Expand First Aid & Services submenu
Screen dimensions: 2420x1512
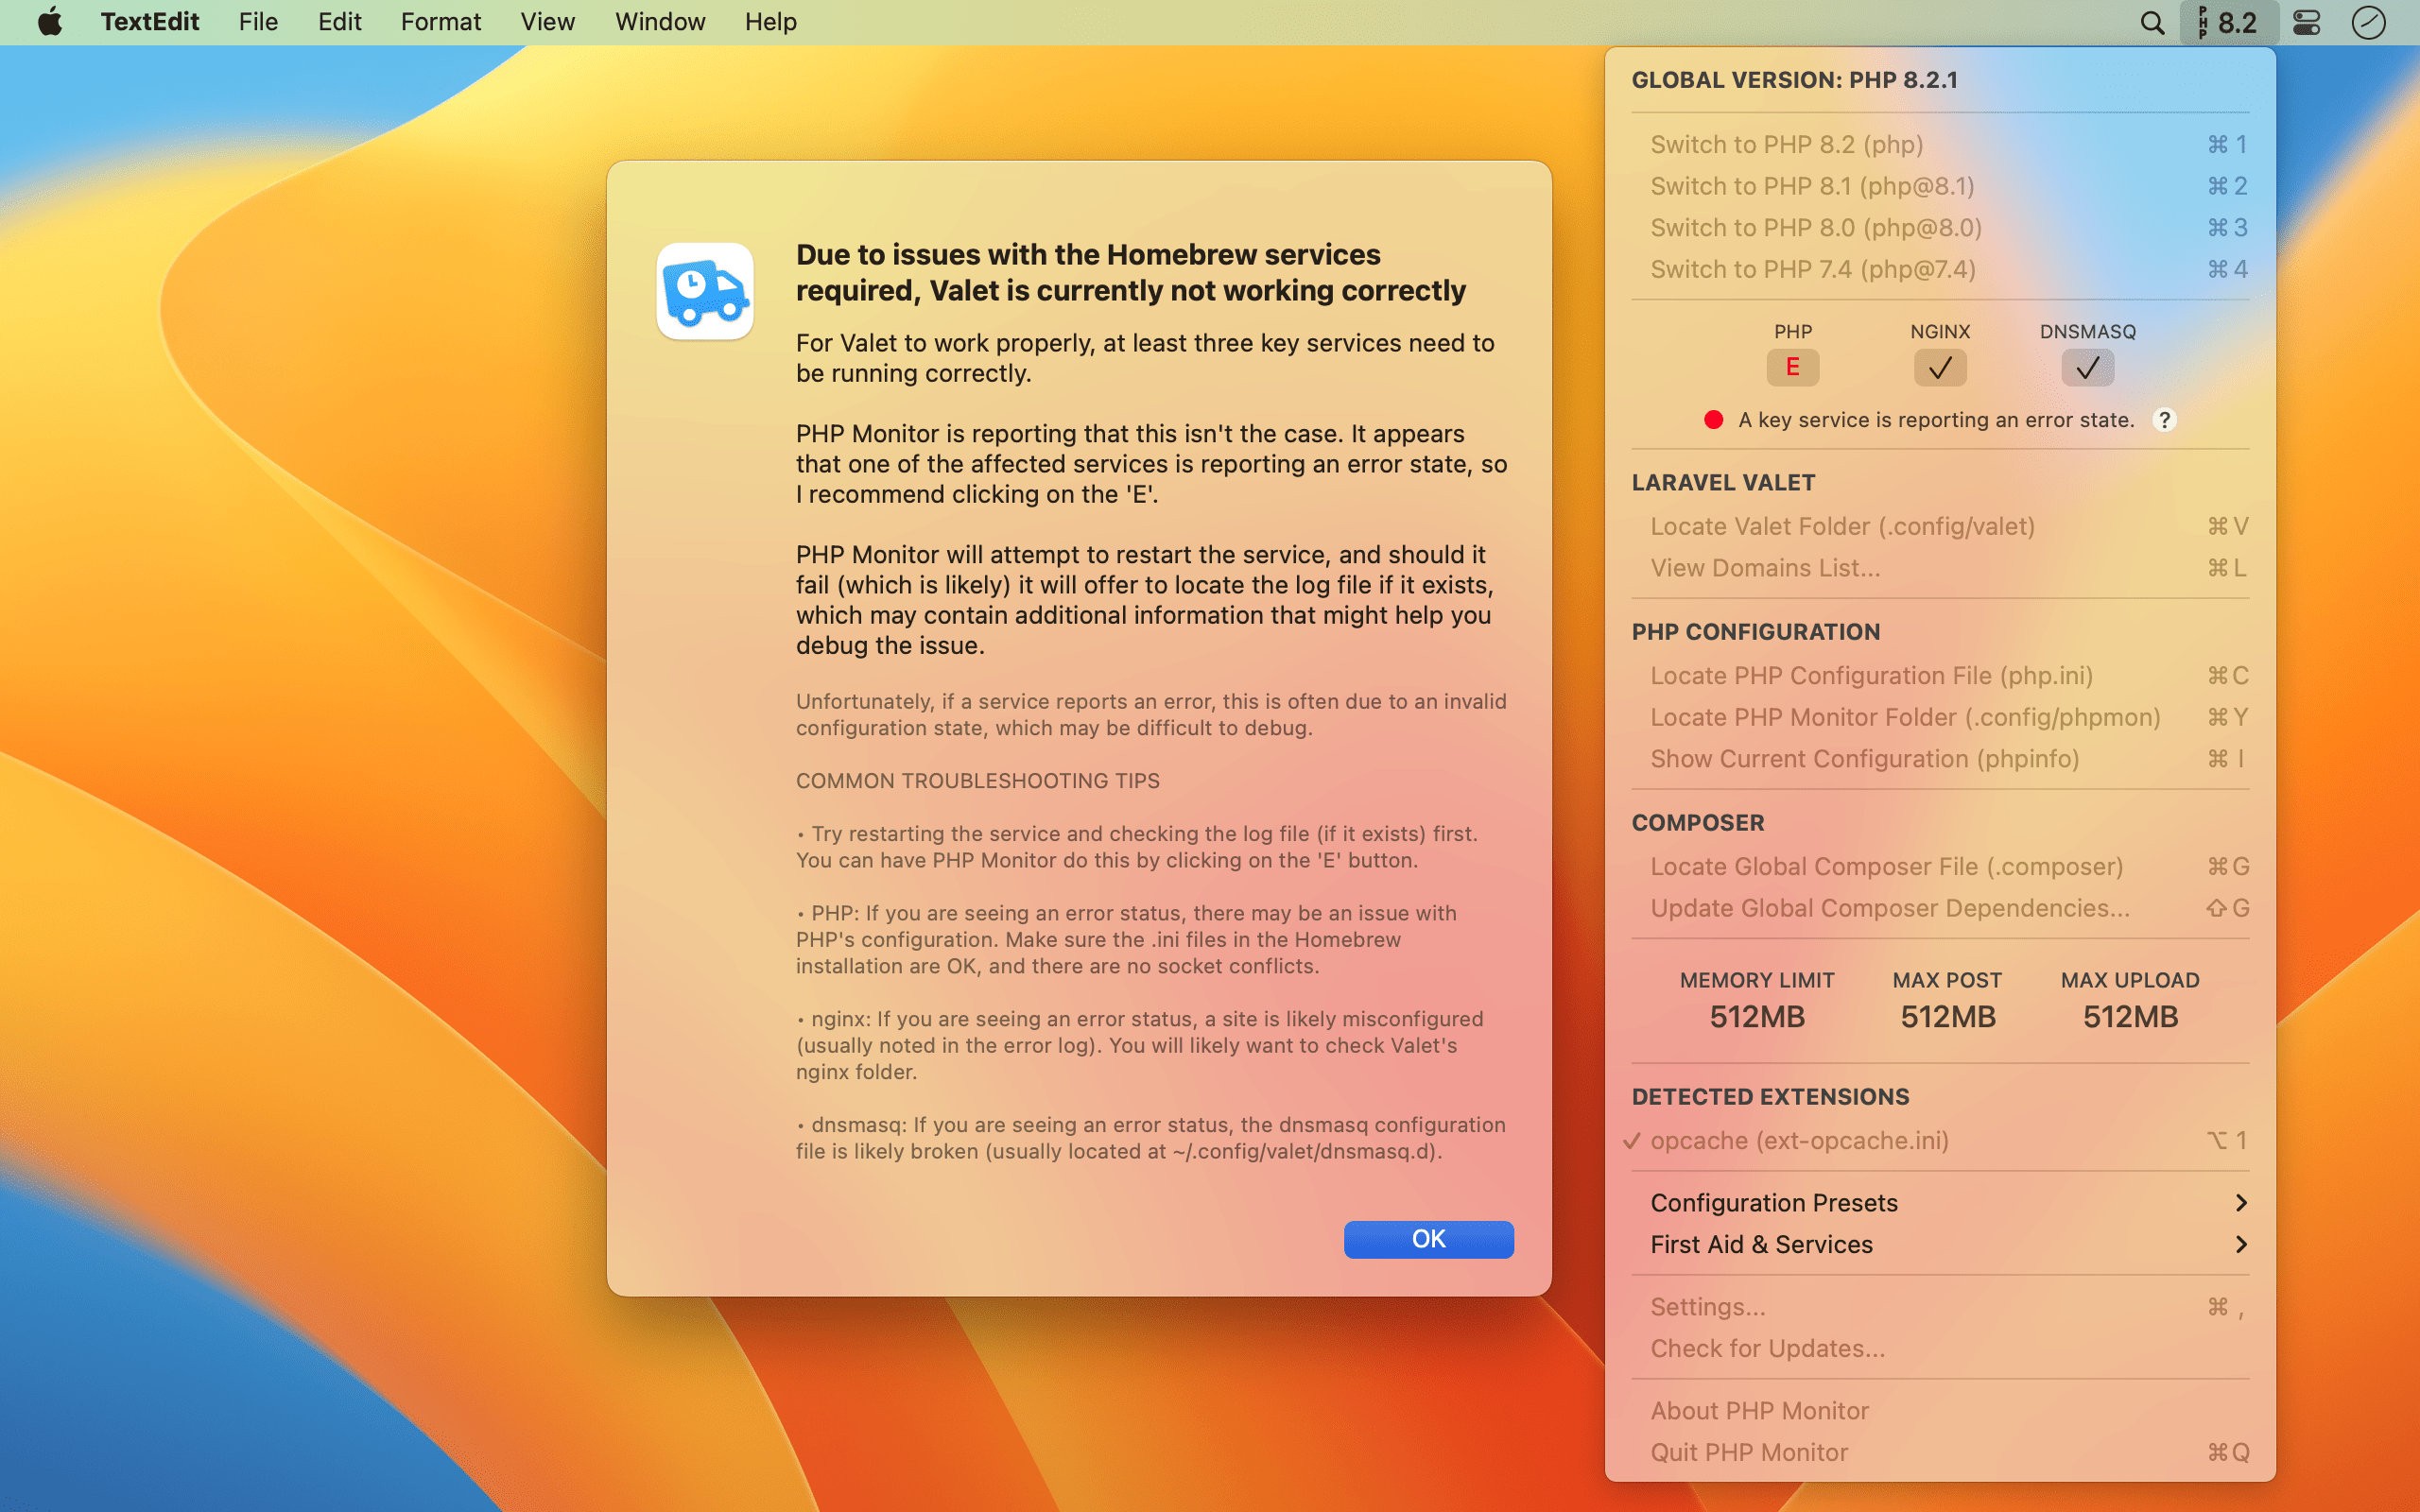[x=1940, y=1244]
